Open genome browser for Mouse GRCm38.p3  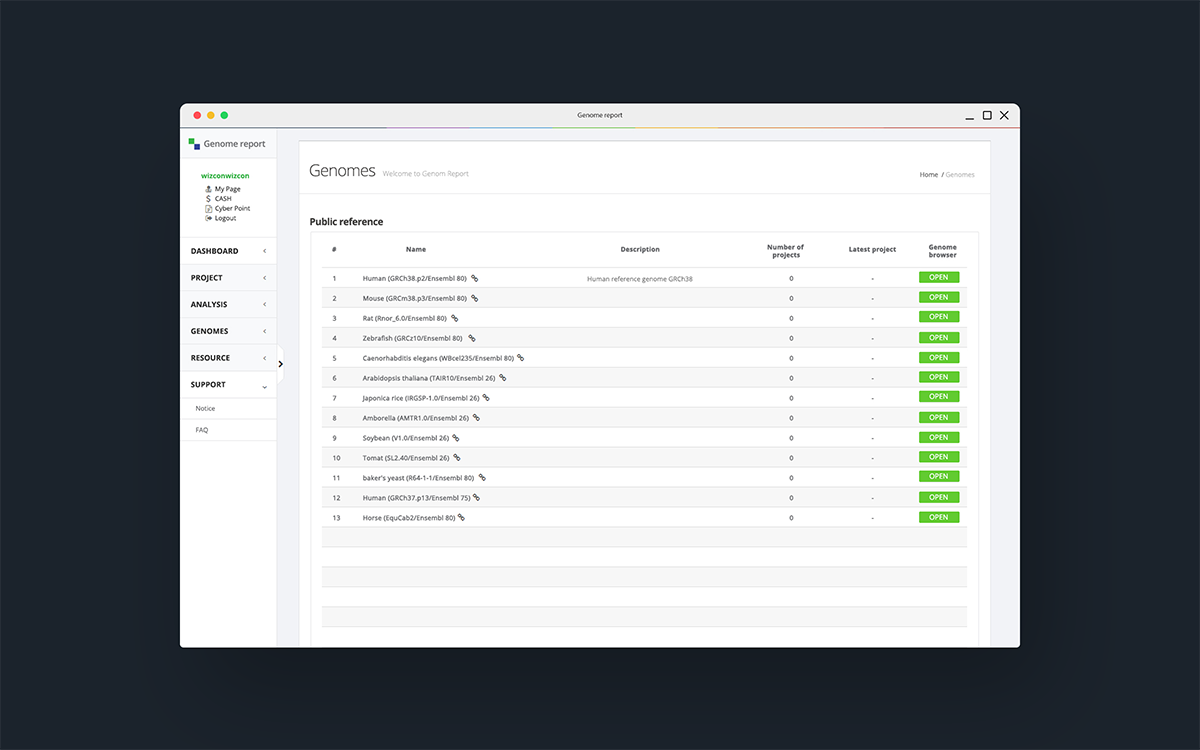point(939,297)
